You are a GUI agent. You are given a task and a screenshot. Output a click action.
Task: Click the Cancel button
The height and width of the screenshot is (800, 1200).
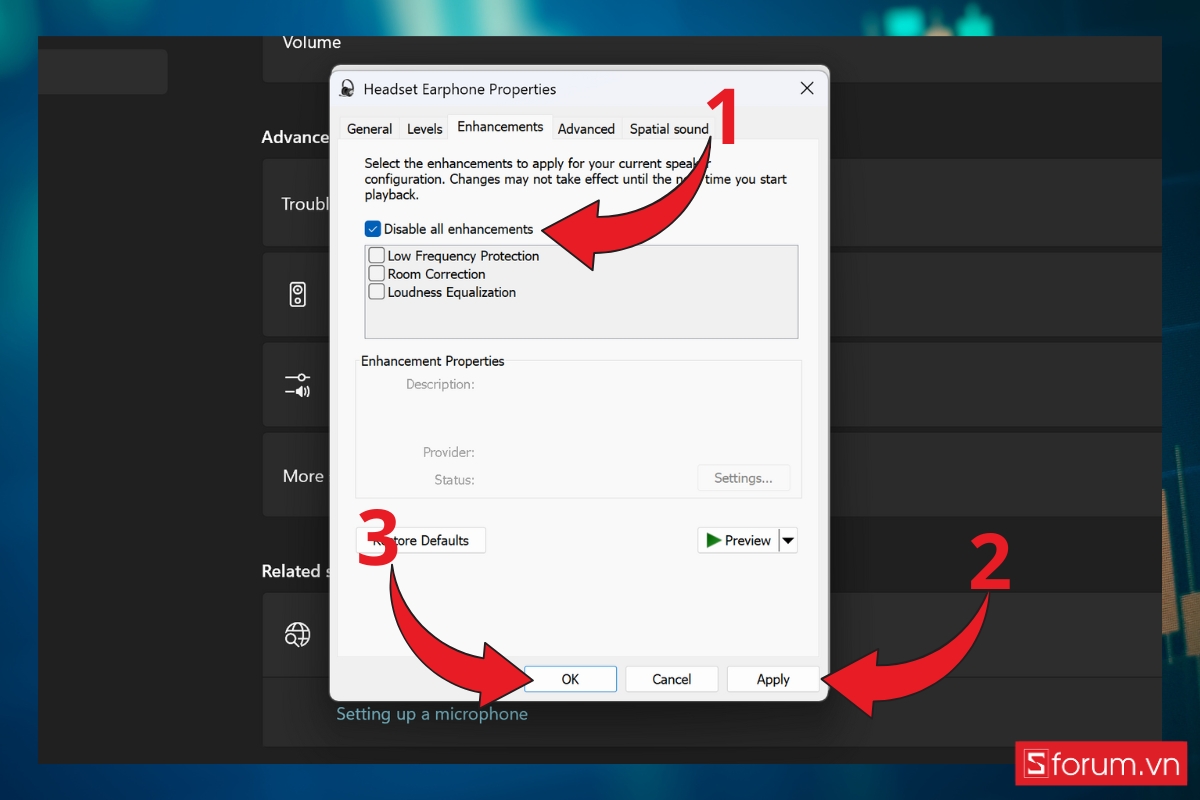[672, 679]
